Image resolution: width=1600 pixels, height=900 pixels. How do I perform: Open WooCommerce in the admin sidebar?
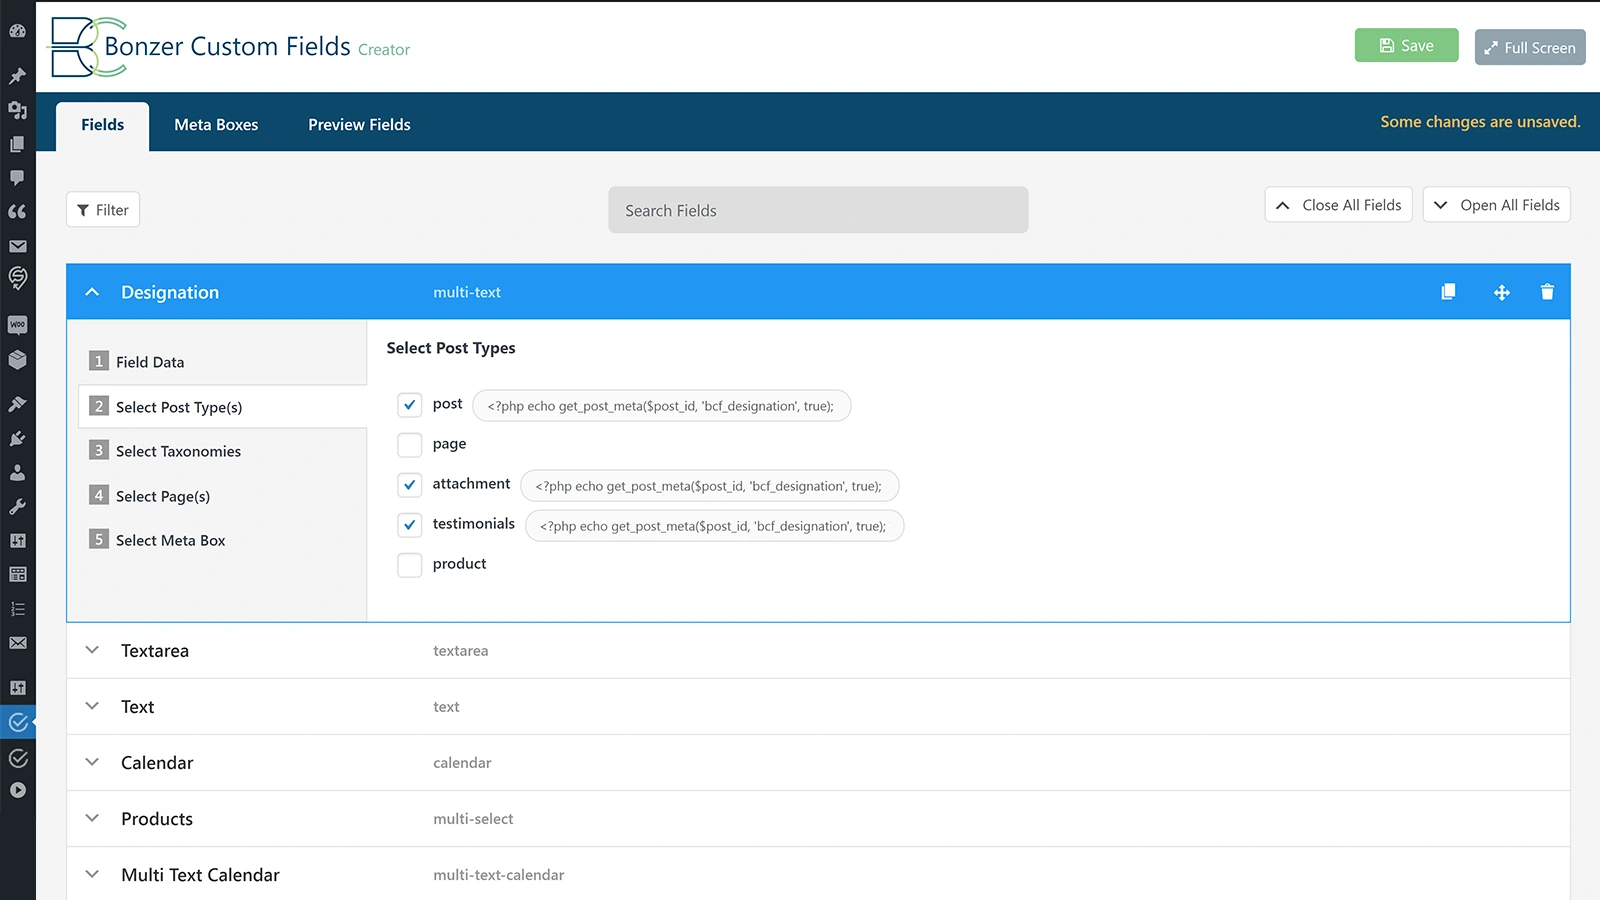[17, 325]
